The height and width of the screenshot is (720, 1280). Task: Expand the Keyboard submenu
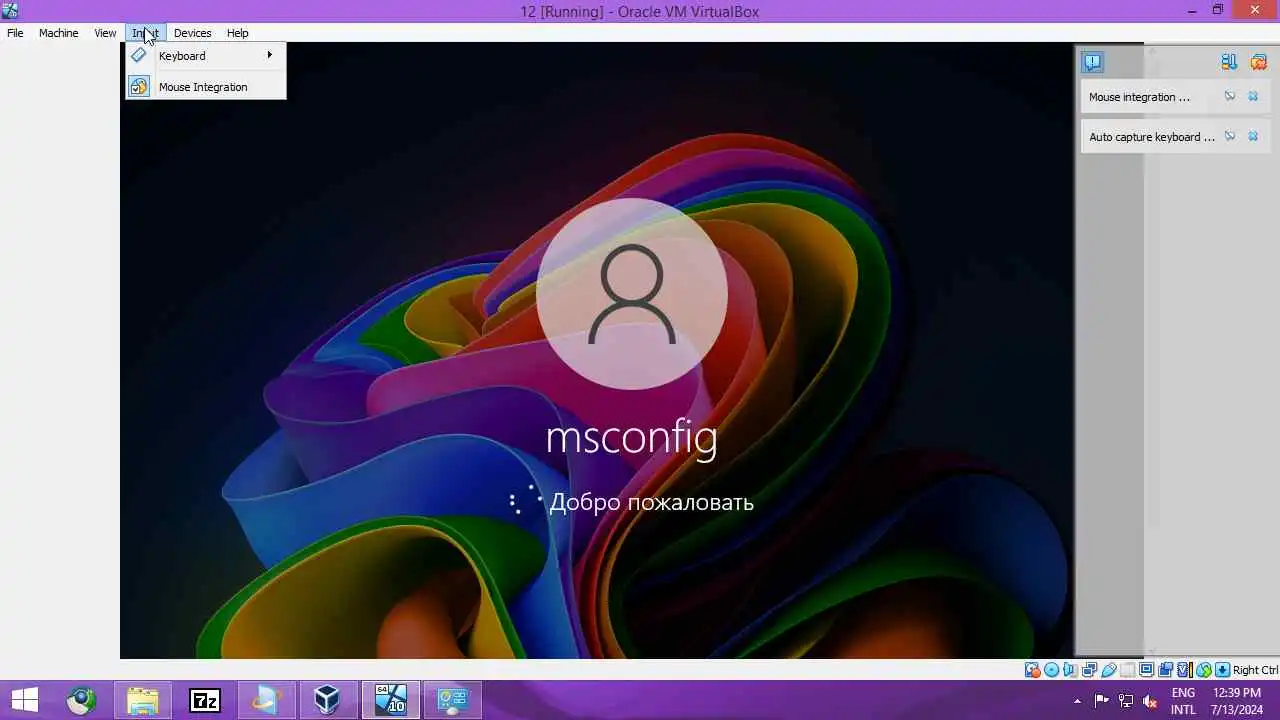[206, 56]
